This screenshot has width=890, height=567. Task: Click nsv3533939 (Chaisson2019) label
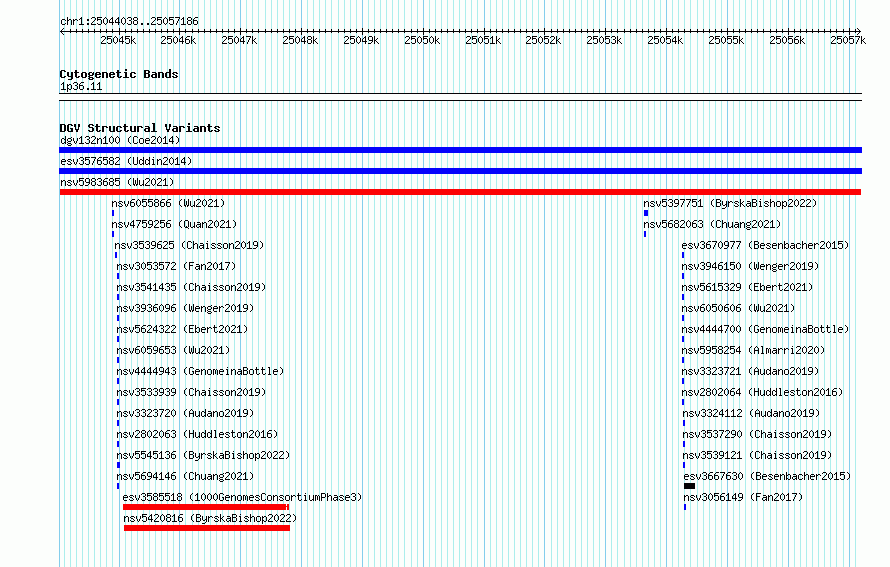pyautogui.click(x=191, y=392)
